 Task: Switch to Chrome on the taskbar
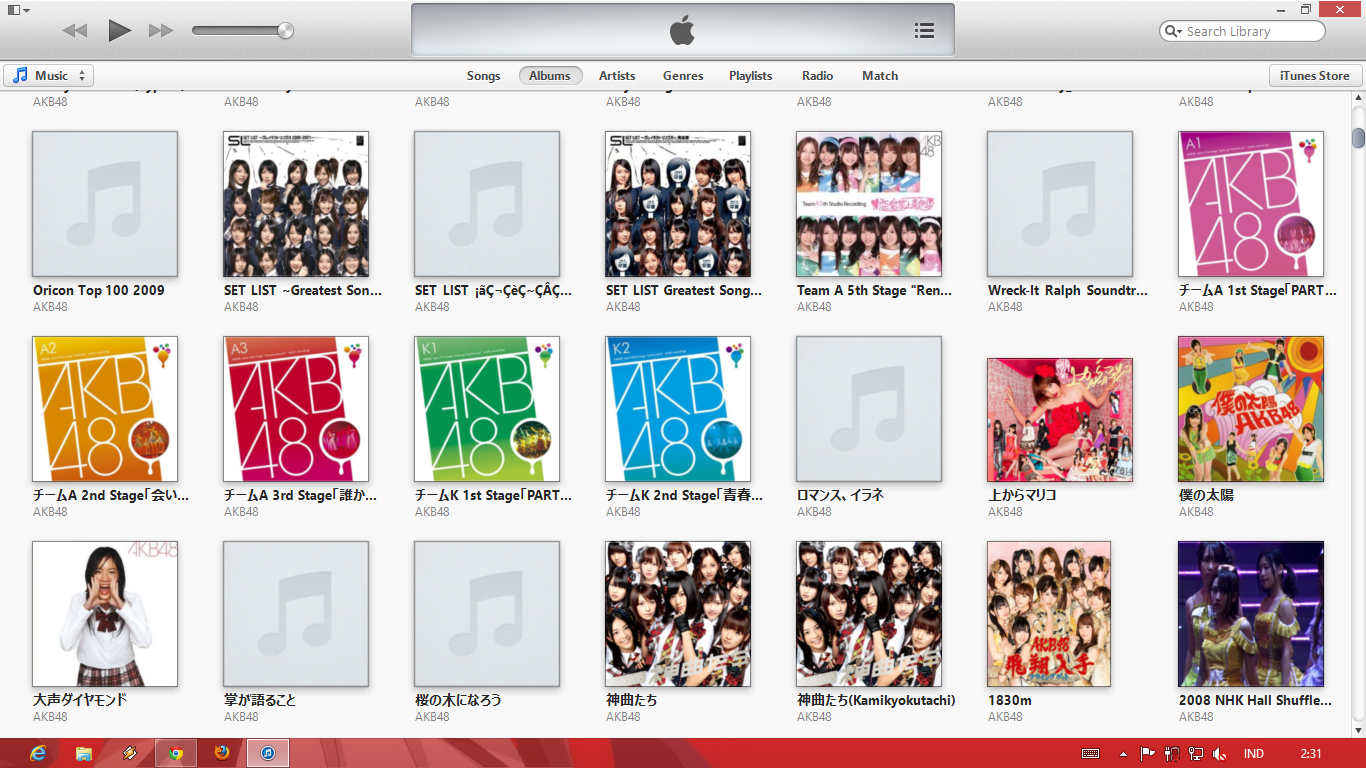point(176,753)
